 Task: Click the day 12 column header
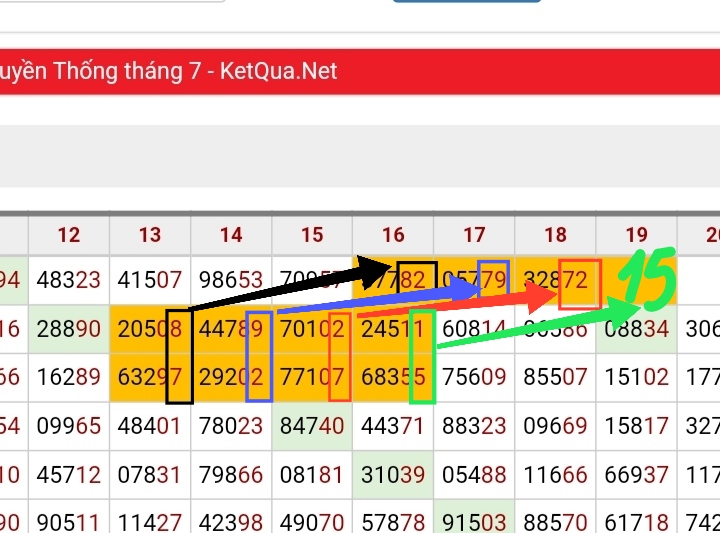pyautogui.click(x=69, y=235)
